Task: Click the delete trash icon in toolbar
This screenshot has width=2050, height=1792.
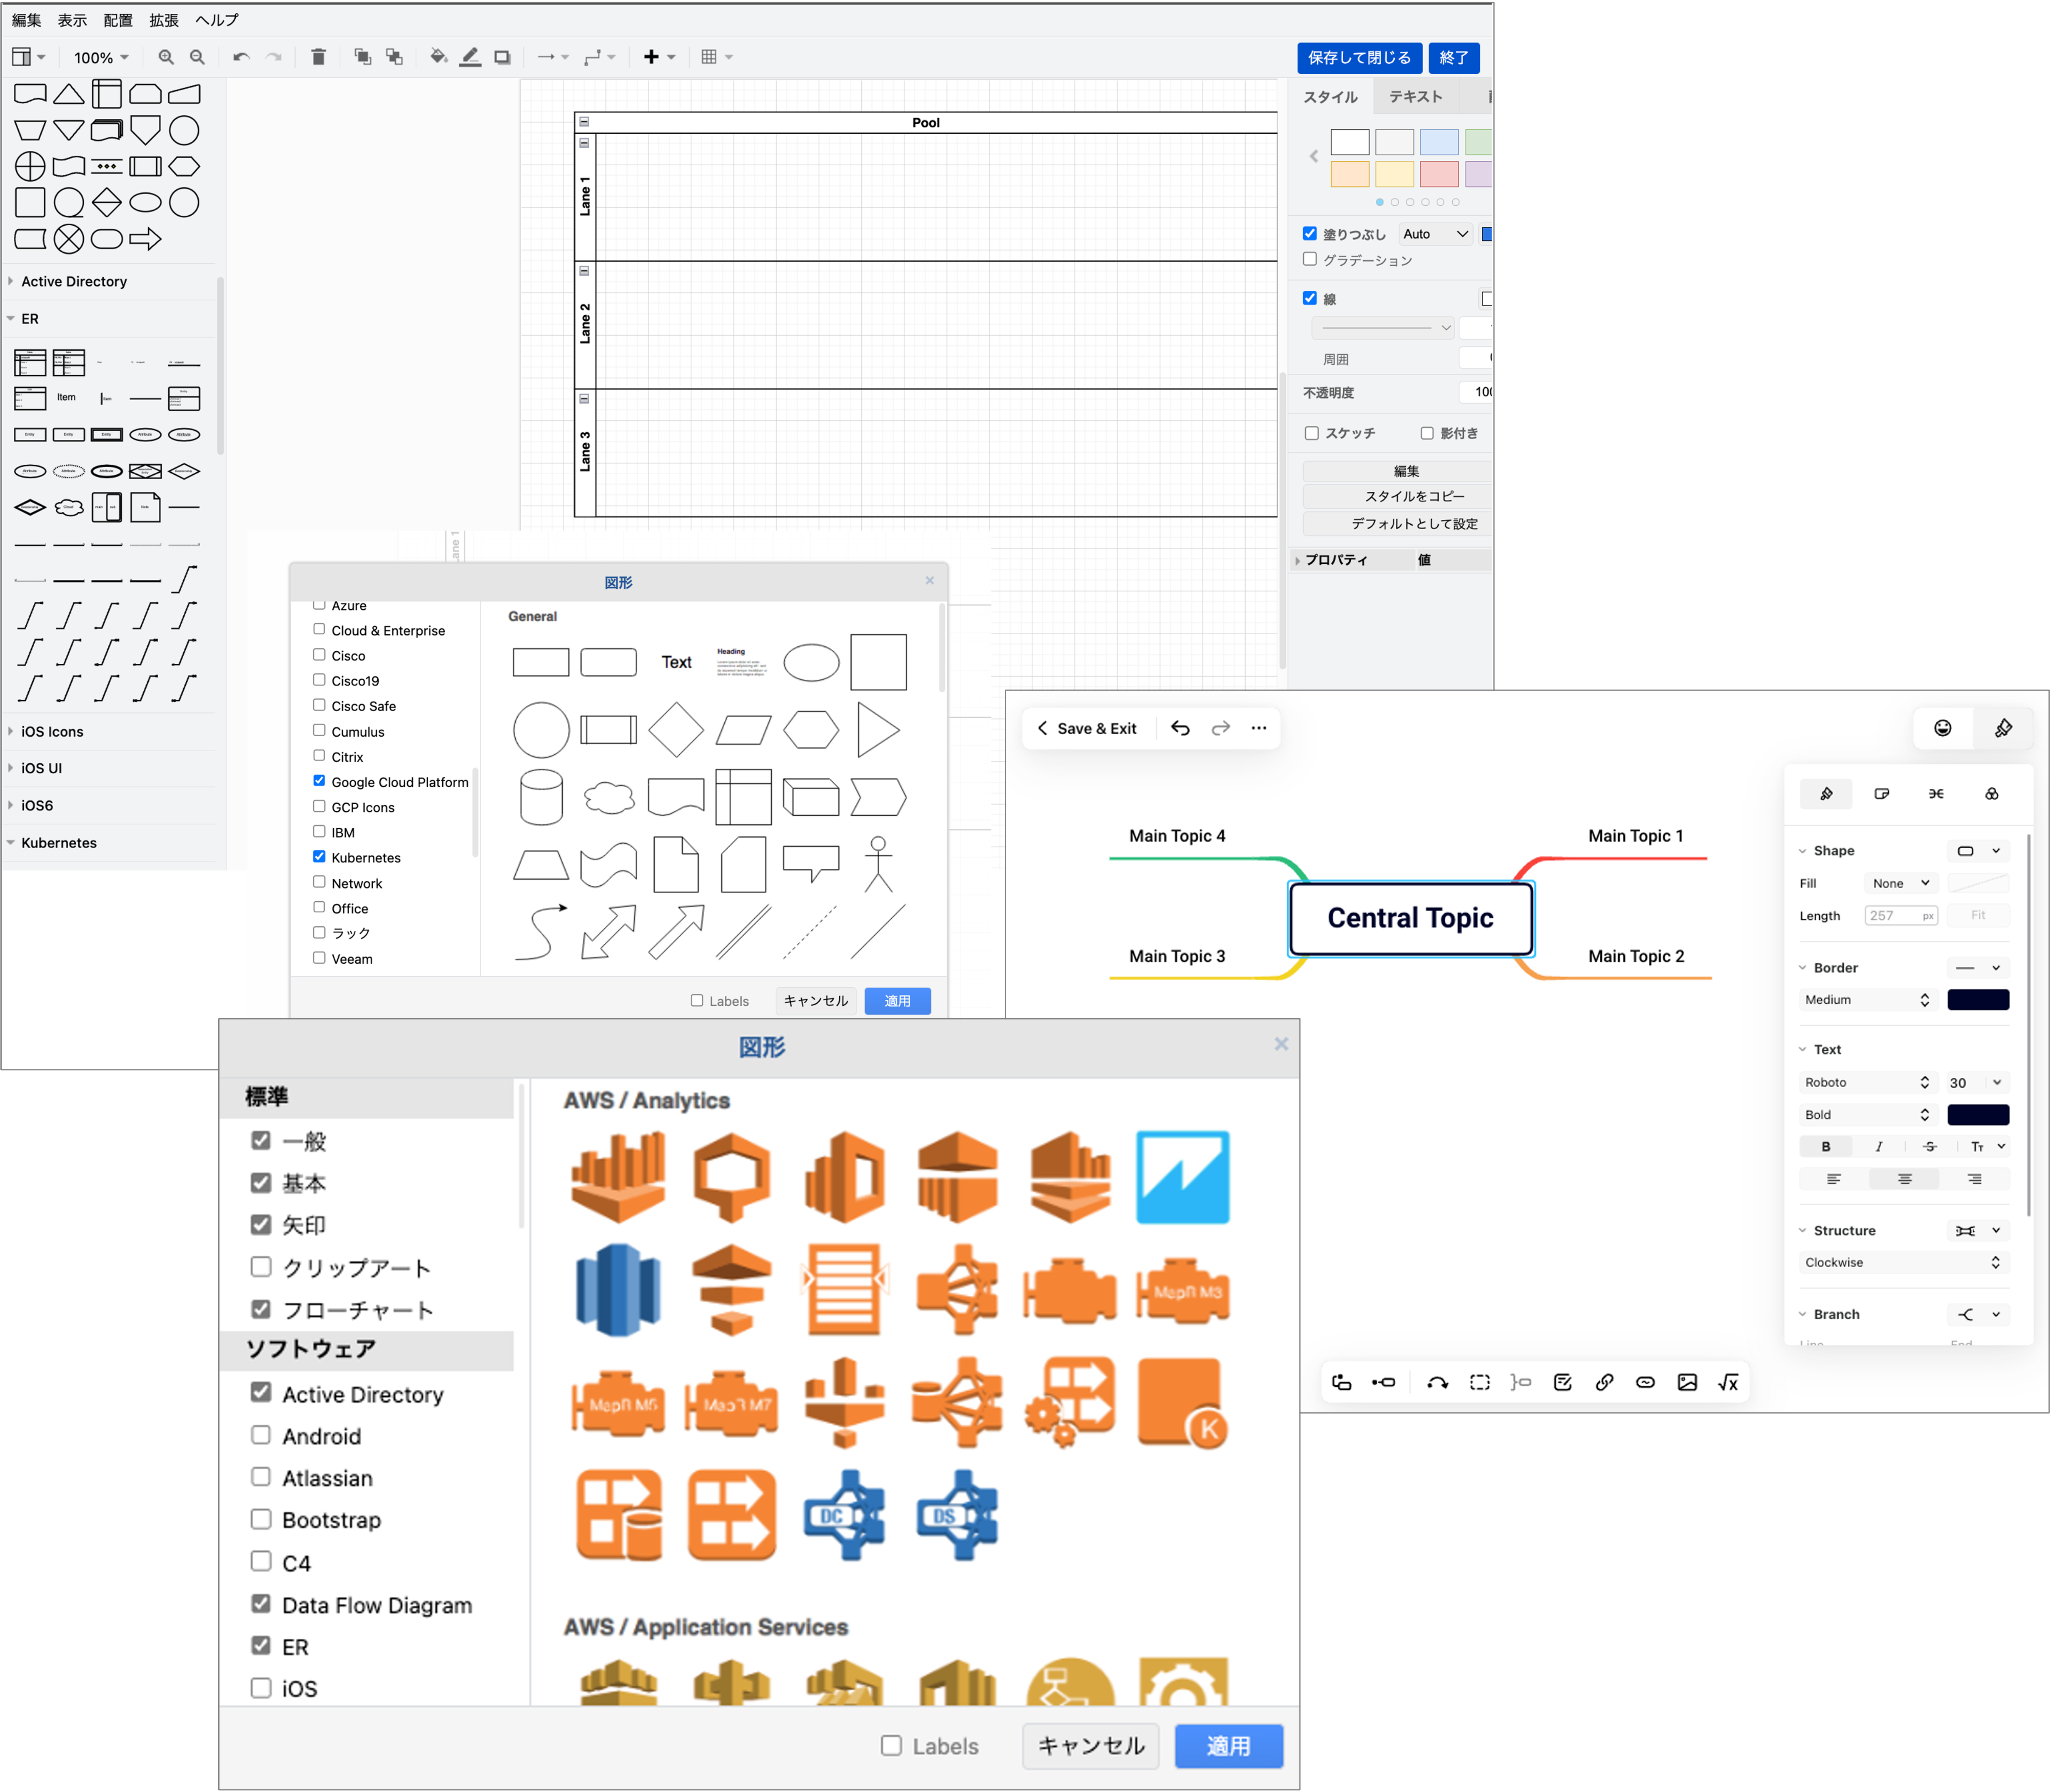Action: coord(318,57)
